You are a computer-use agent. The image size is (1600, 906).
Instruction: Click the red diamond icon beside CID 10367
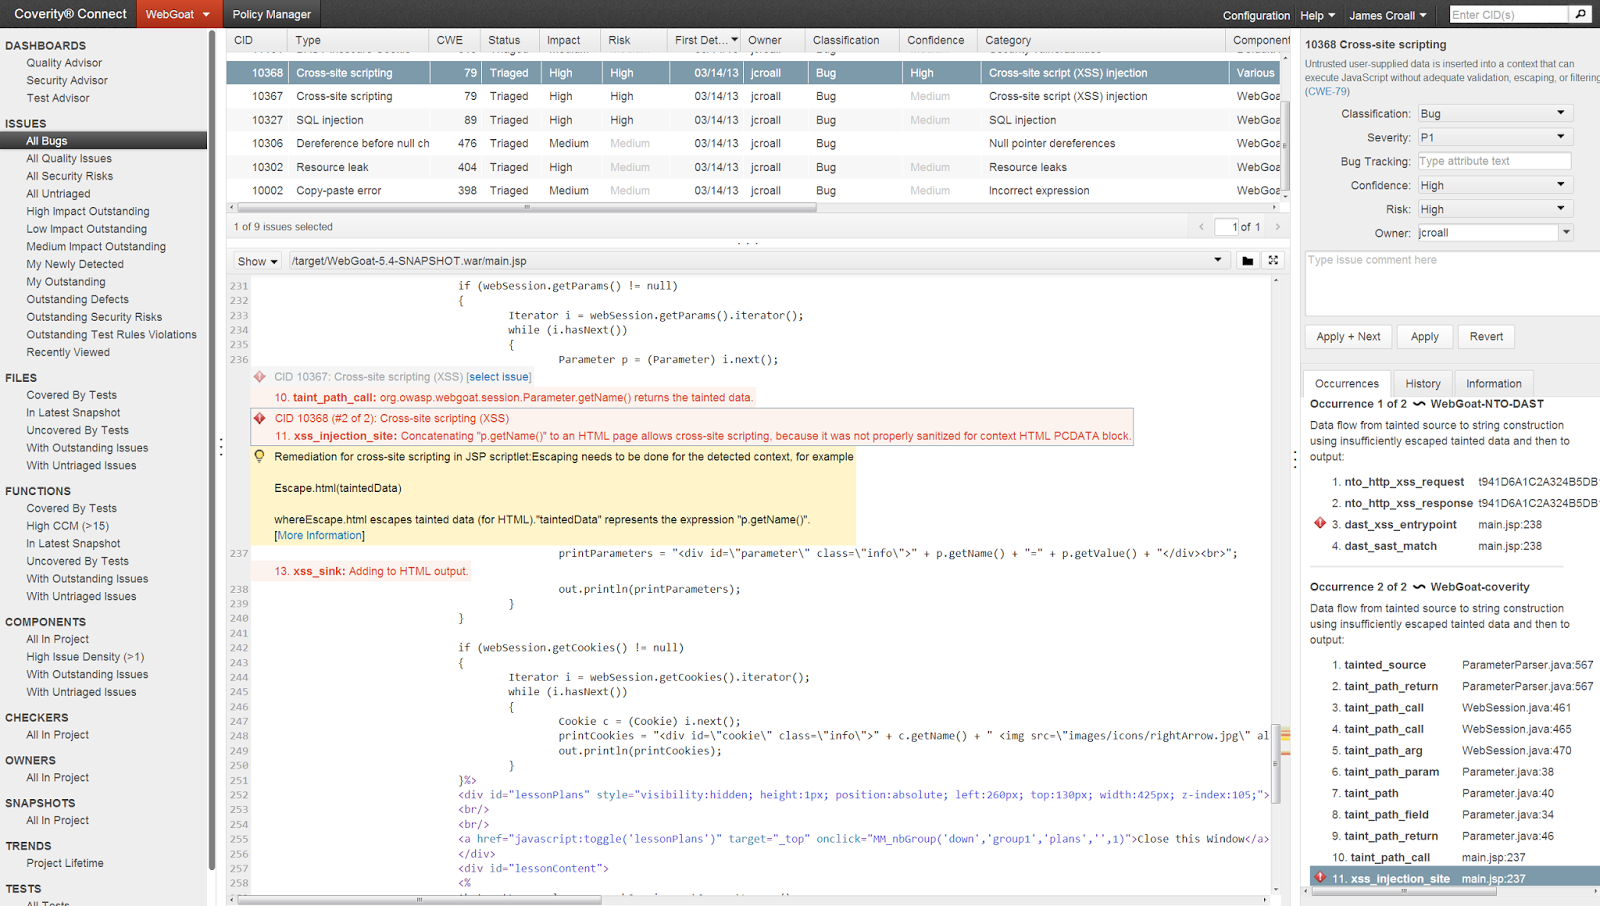tap(260, 377)
